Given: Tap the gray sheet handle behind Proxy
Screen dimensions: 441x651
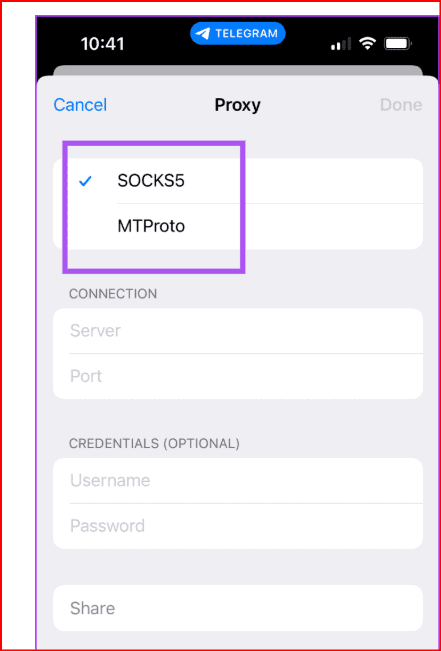Looking at the screenshot, I should [238, 70].
